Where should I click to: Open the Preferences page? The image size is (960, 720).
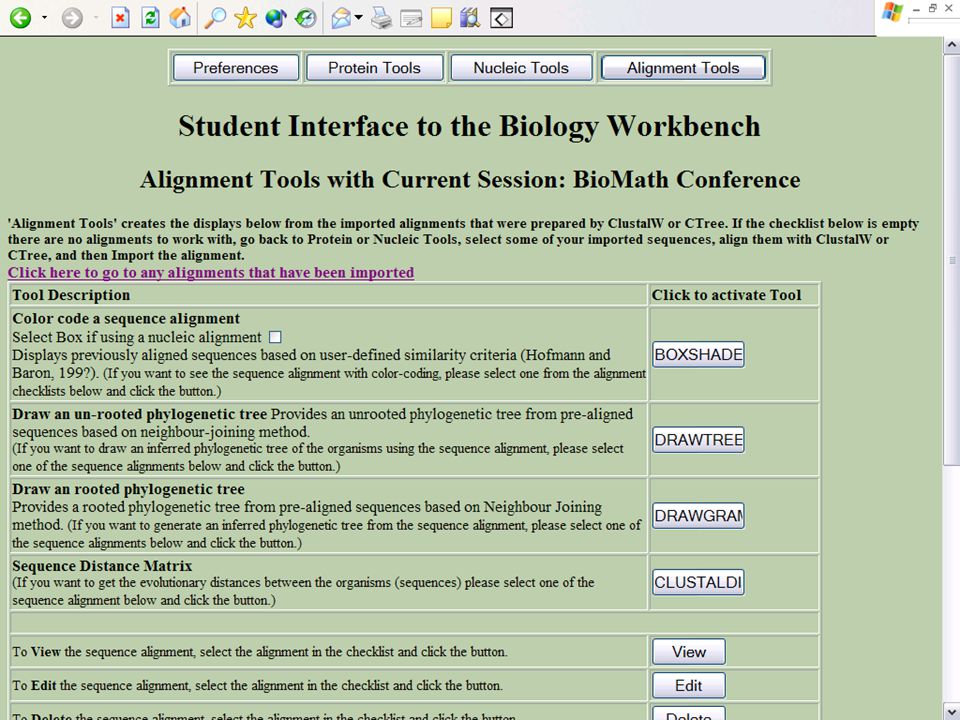coord(236,67)
